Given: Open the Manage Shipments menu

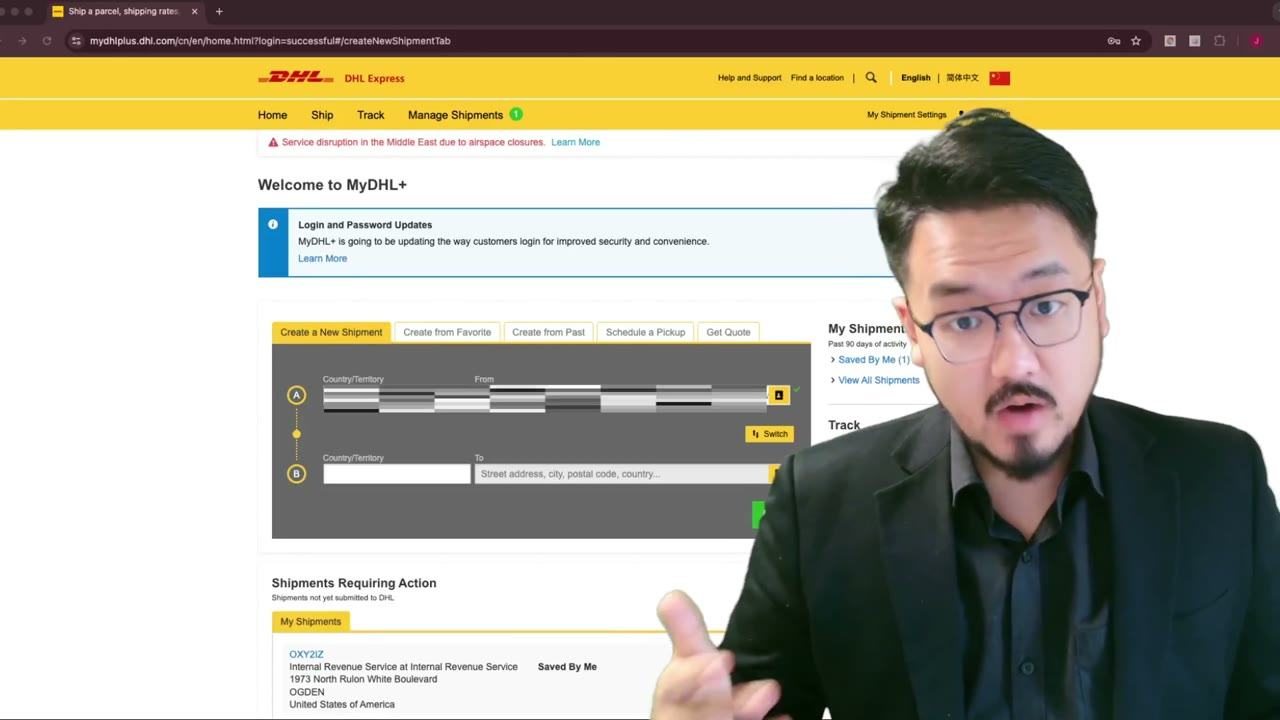Looking at the screenshot, I should (x=455, y=115).
